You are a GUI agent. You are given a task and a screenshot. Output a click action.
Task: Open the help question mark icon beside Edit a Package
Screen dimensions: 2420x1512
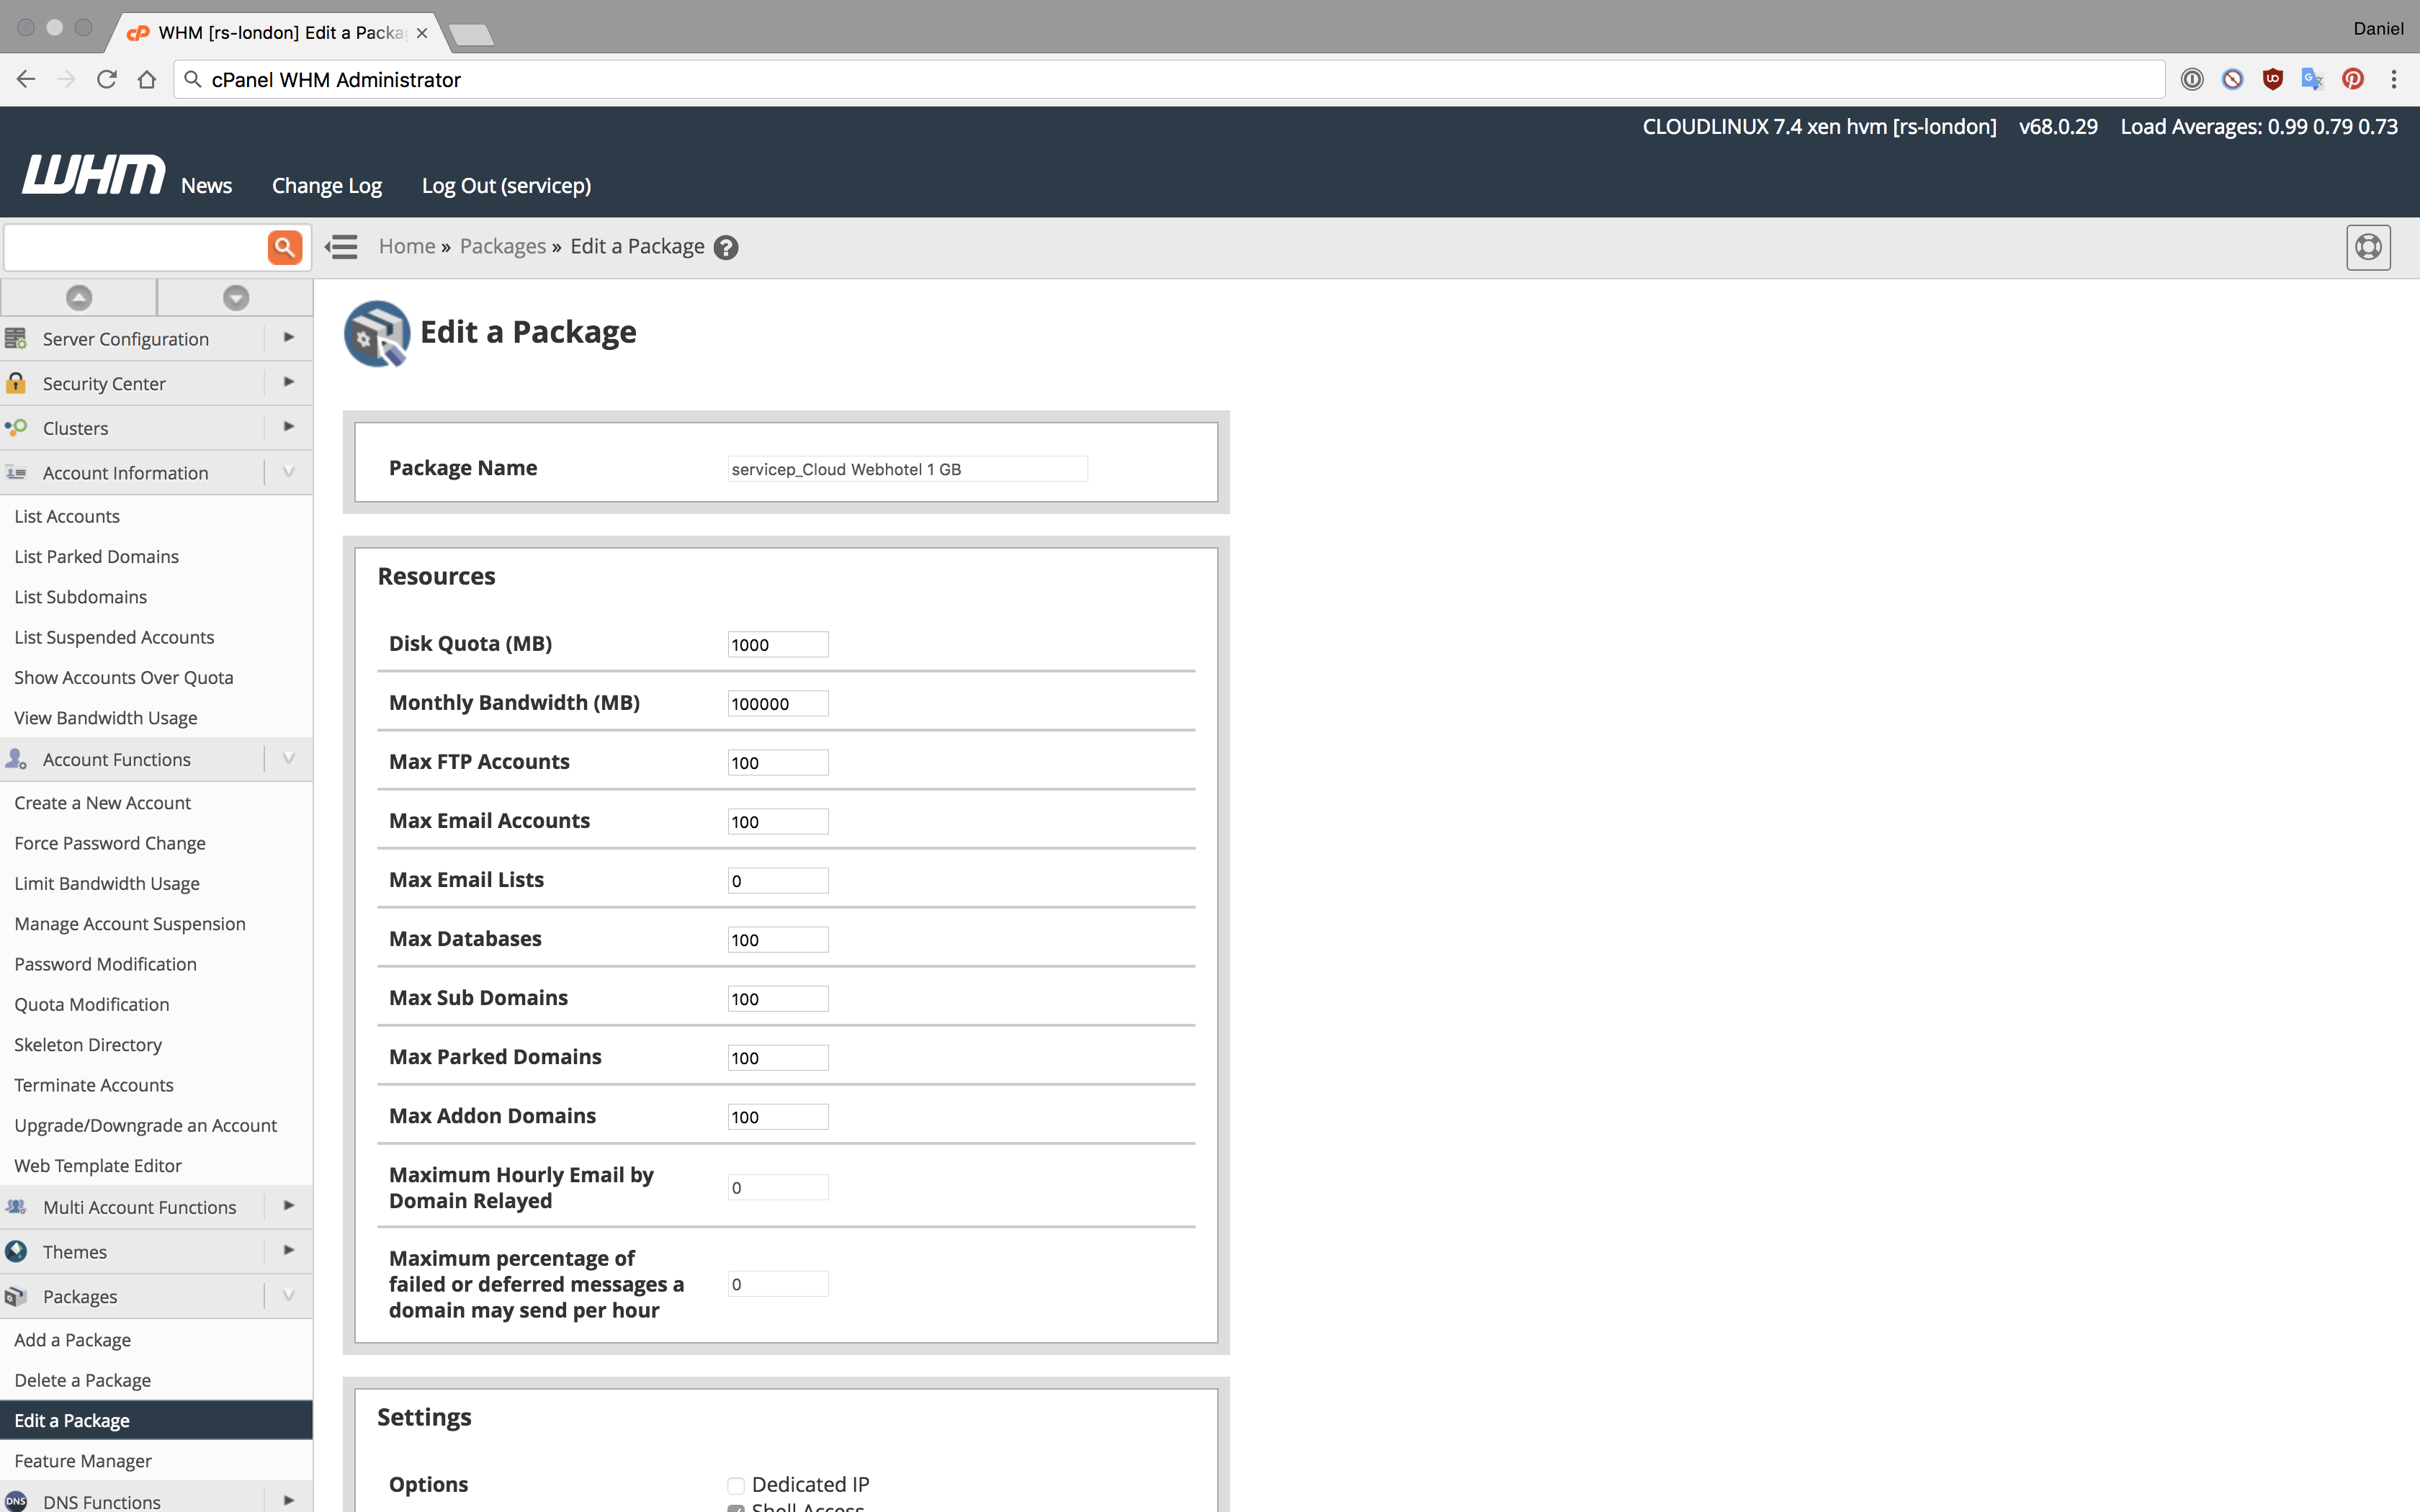pos(726,247)
